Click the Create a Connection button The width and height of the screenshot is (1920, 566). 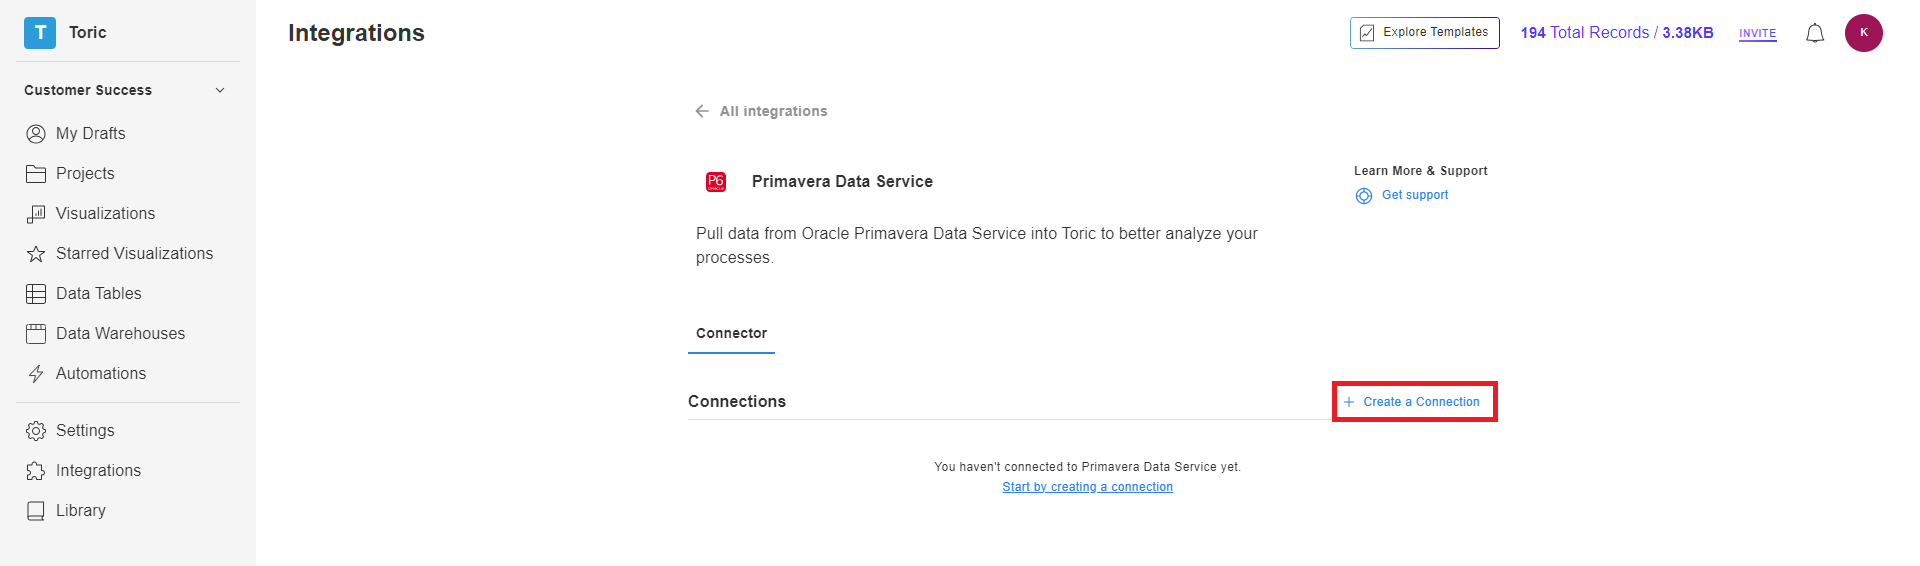click(x=1413, y=402)
